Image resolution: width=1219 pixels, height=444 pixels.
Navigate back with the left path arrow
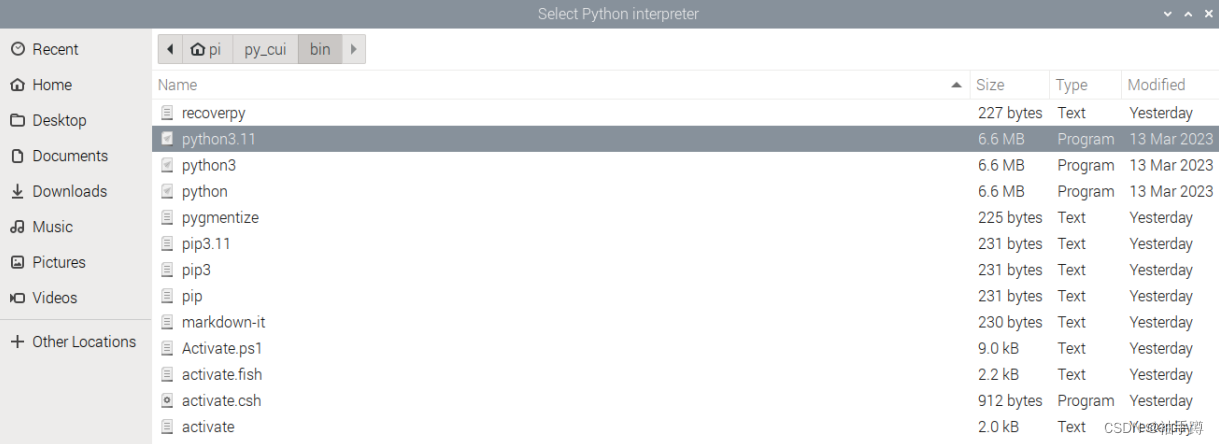pos(171,49)
